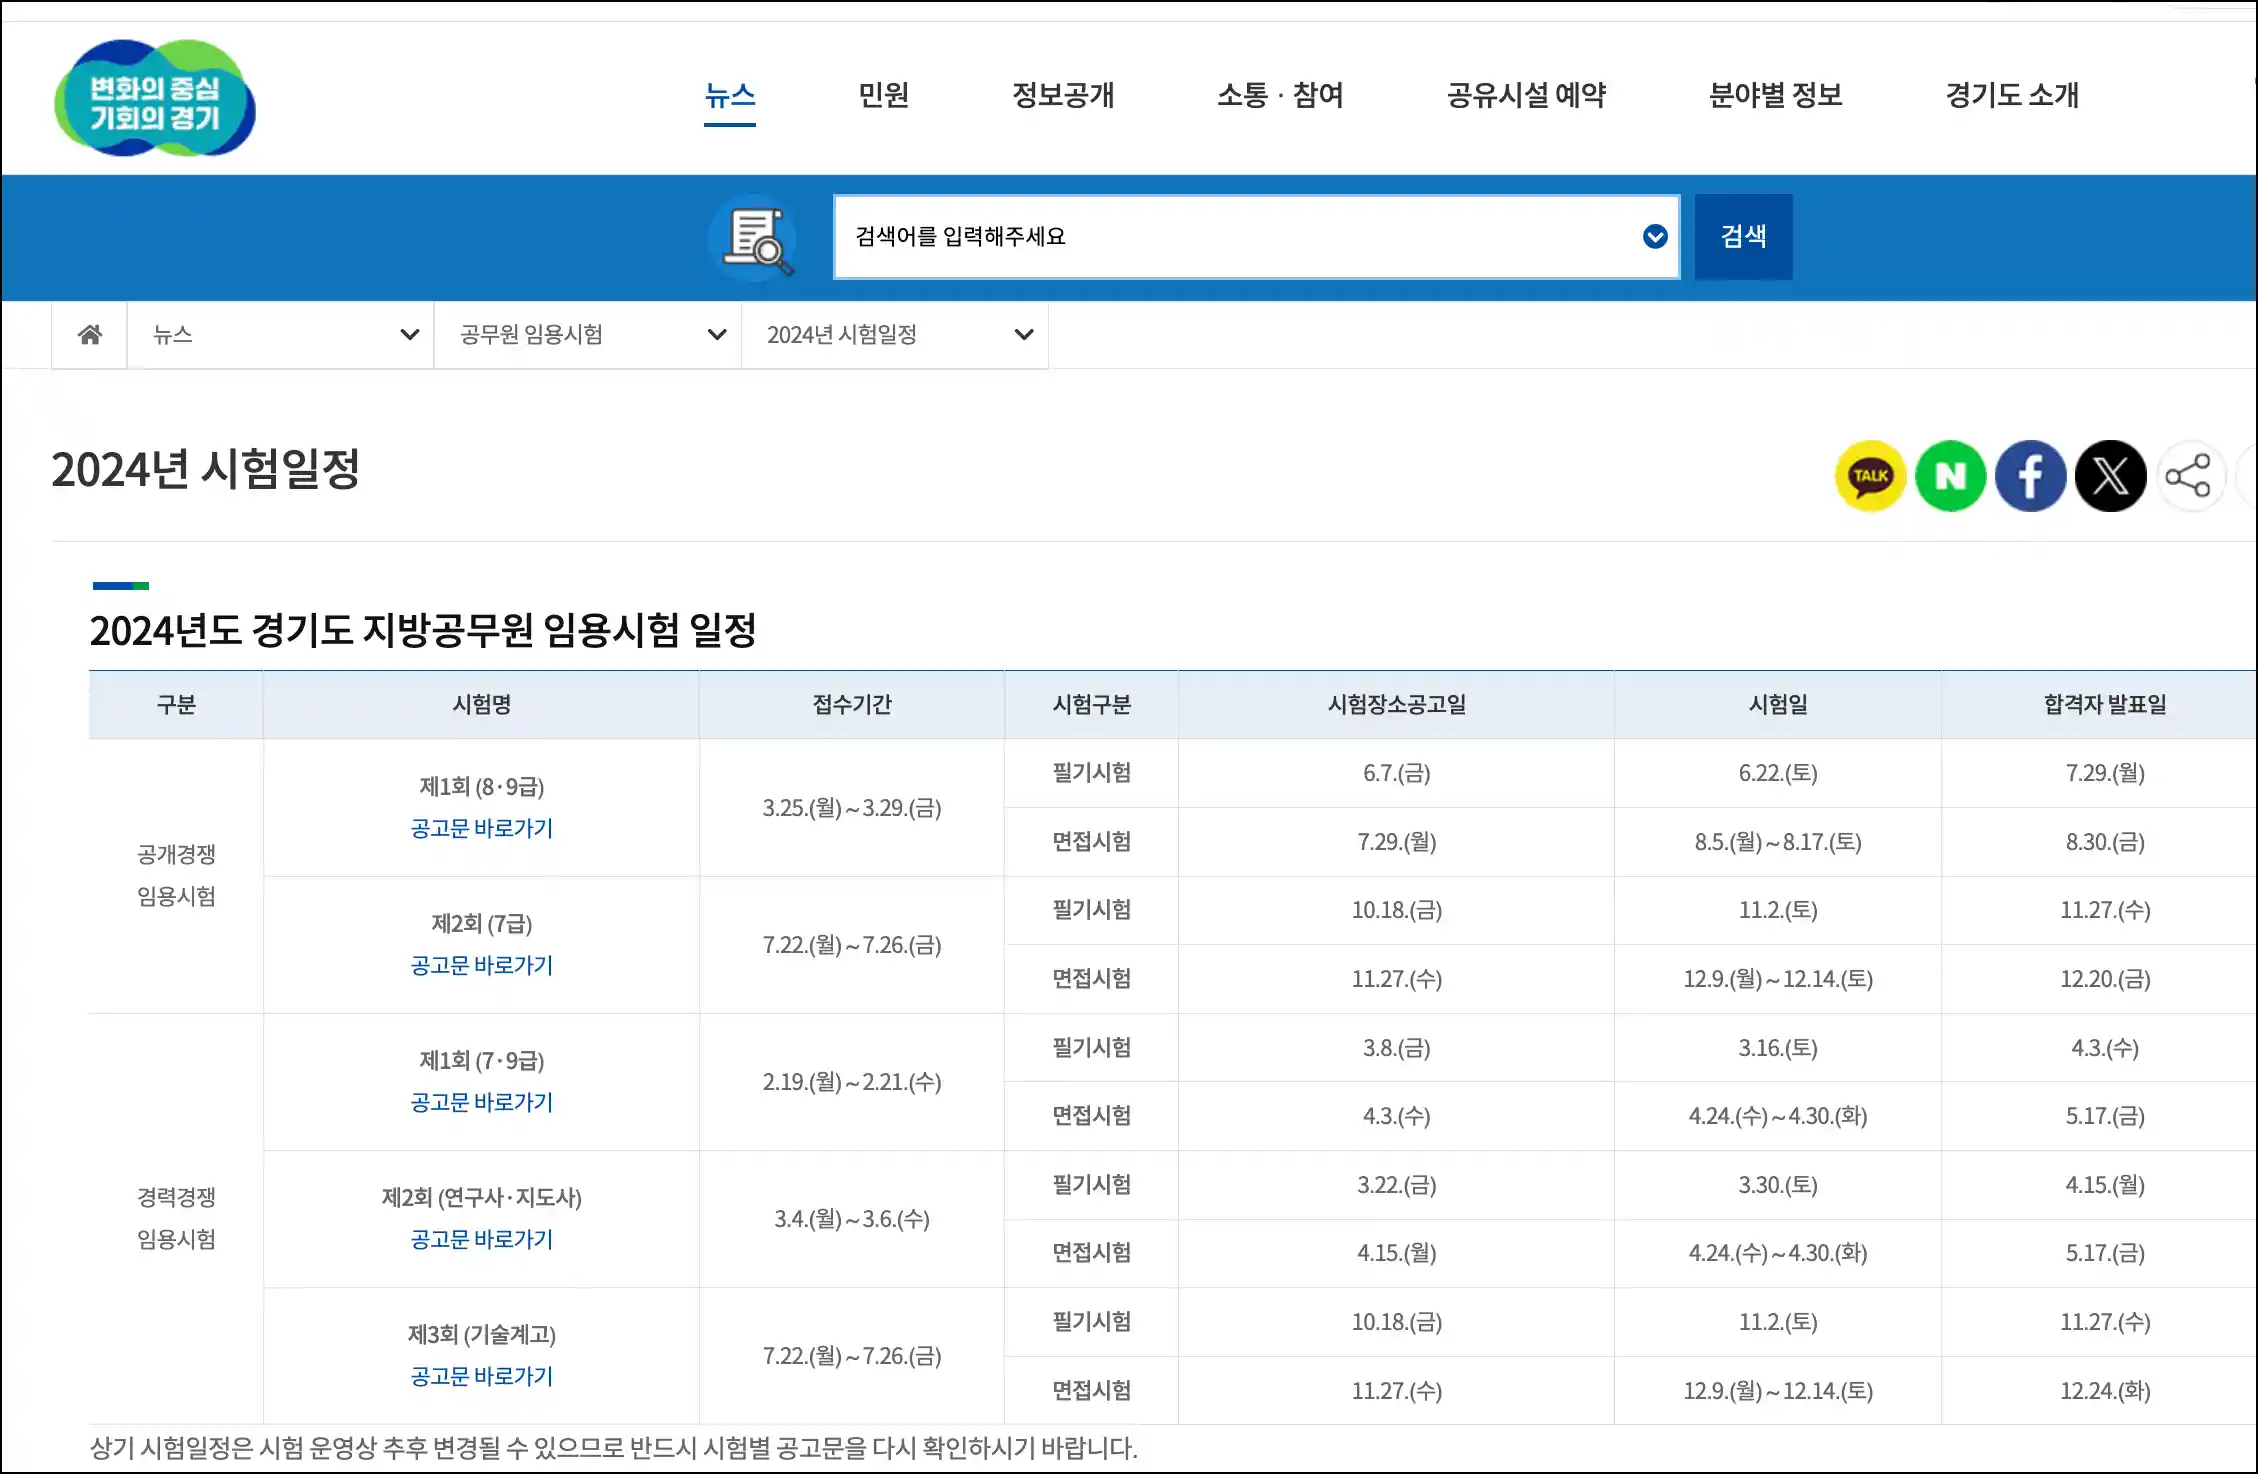The width and height of the screenshot is (2258, 1474).
Task: Click the 검색 search button
Action: point(1743,237)
